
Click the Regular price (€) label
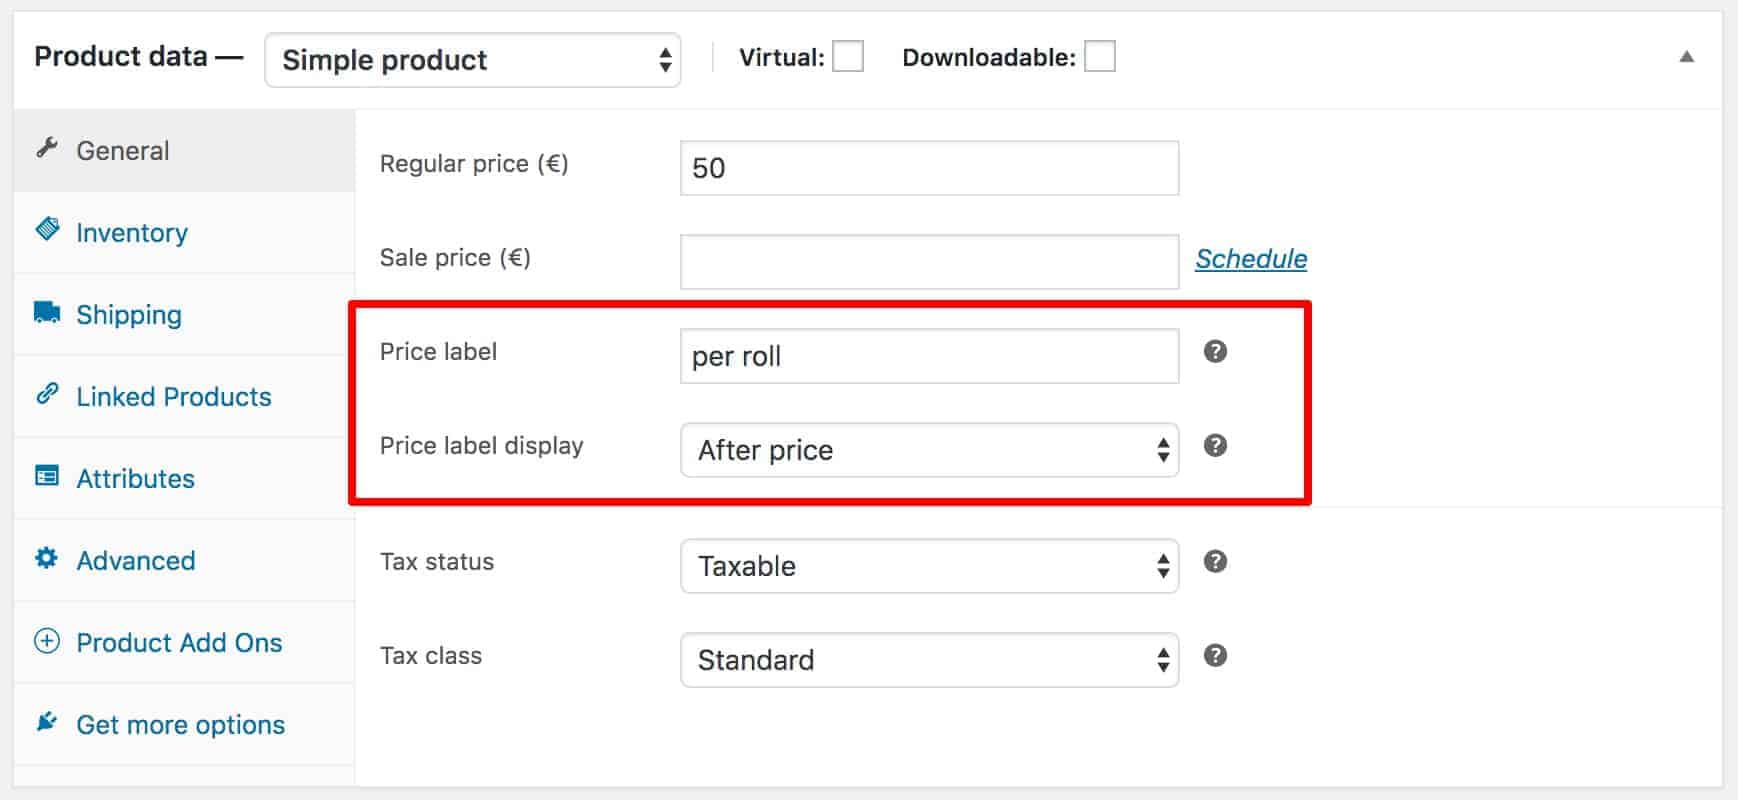[x=474, y=163]
